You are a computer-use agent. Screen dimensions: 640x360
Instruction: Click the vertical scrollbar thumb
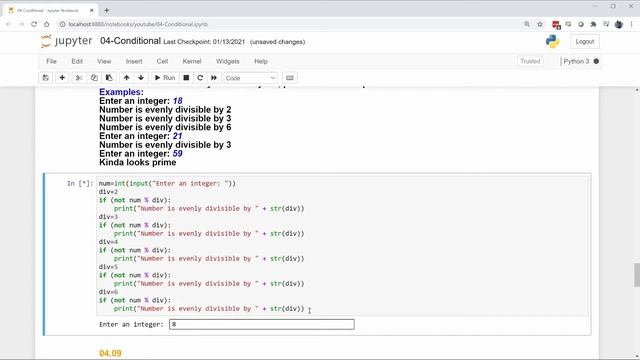(637, 275)
